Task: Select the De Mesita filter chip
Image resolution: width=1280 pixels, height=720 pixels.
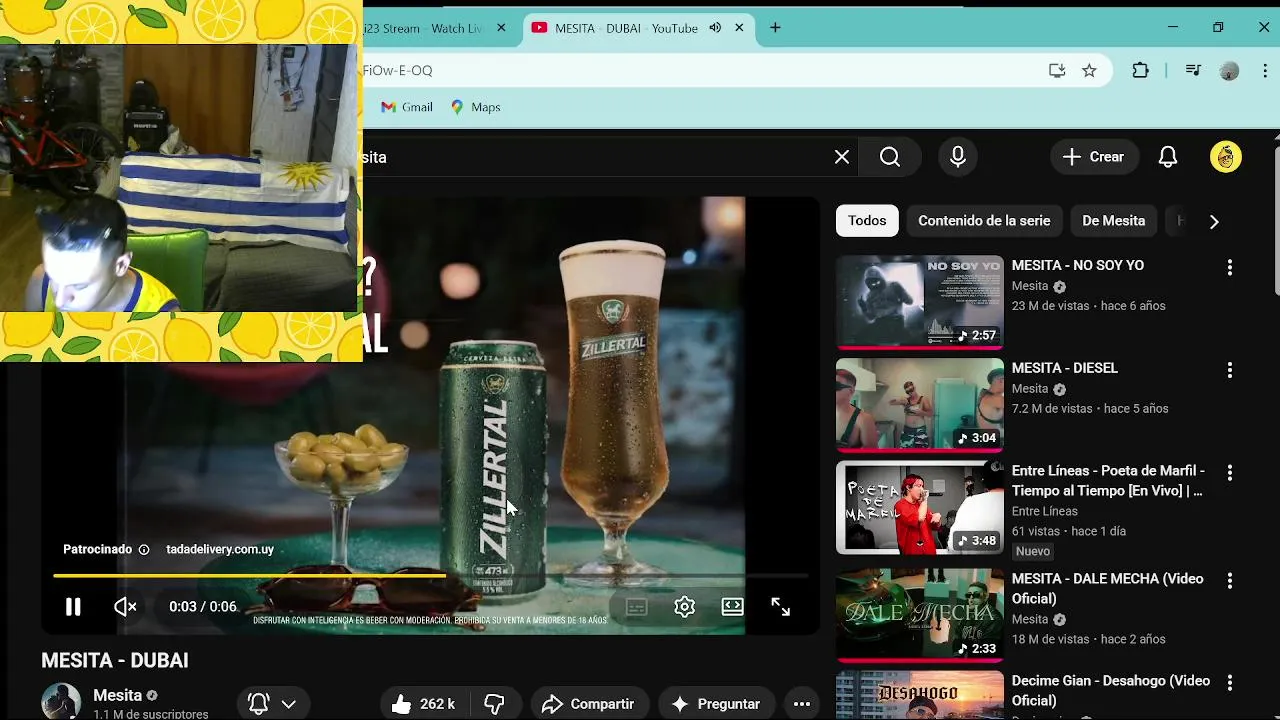Action: (1113, 221)
